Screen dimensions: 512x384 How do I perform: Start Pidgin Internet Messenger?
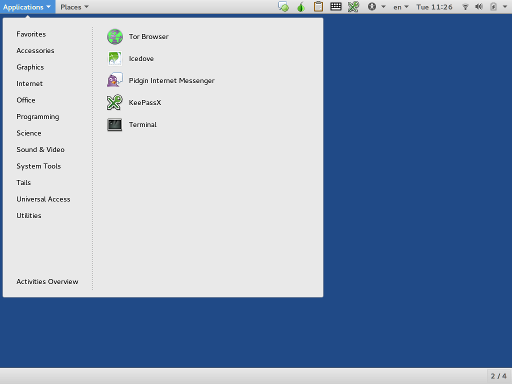(x=161, y=81)
